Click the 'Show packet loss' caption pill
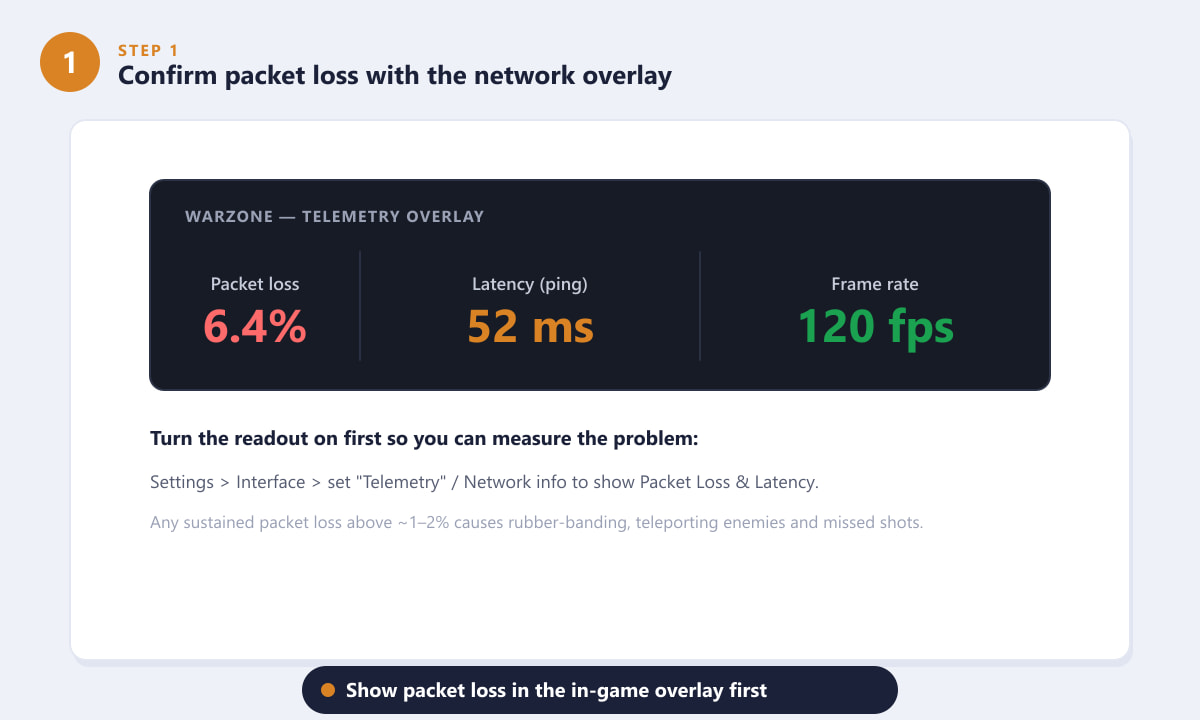Screen dimensions: 1200x720 [x=600, y=690]
